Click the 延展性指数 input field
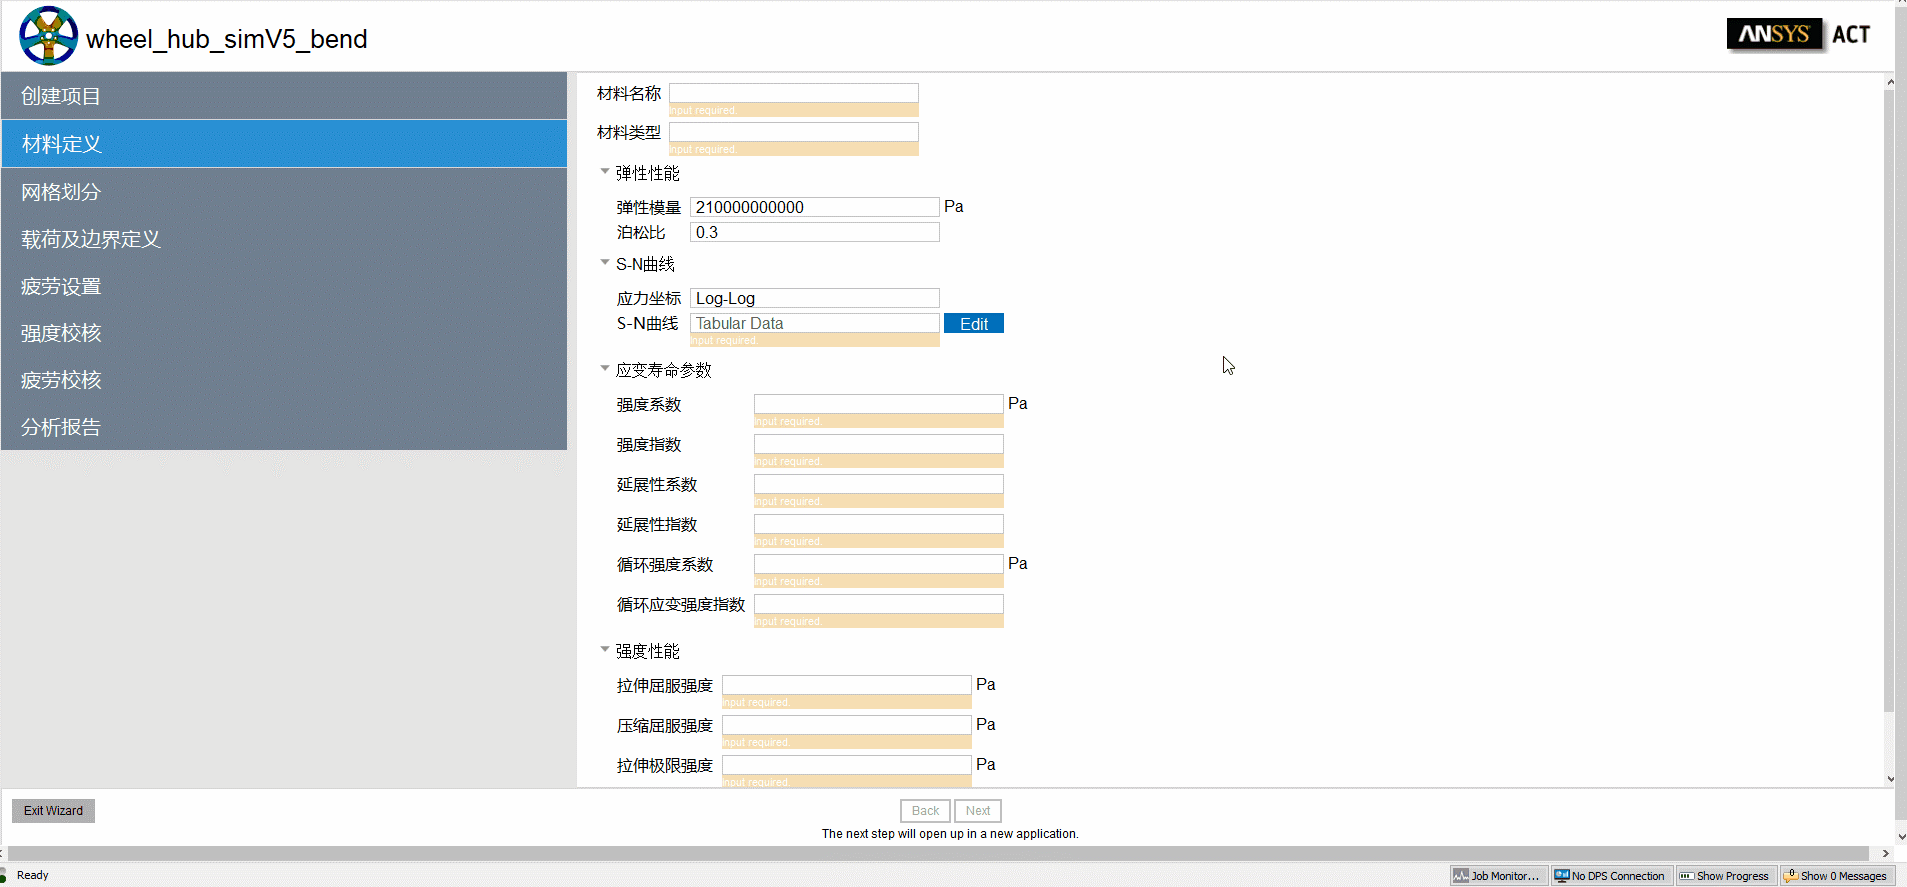Screen dimensions: 1907x887 [x=878, y=524]
